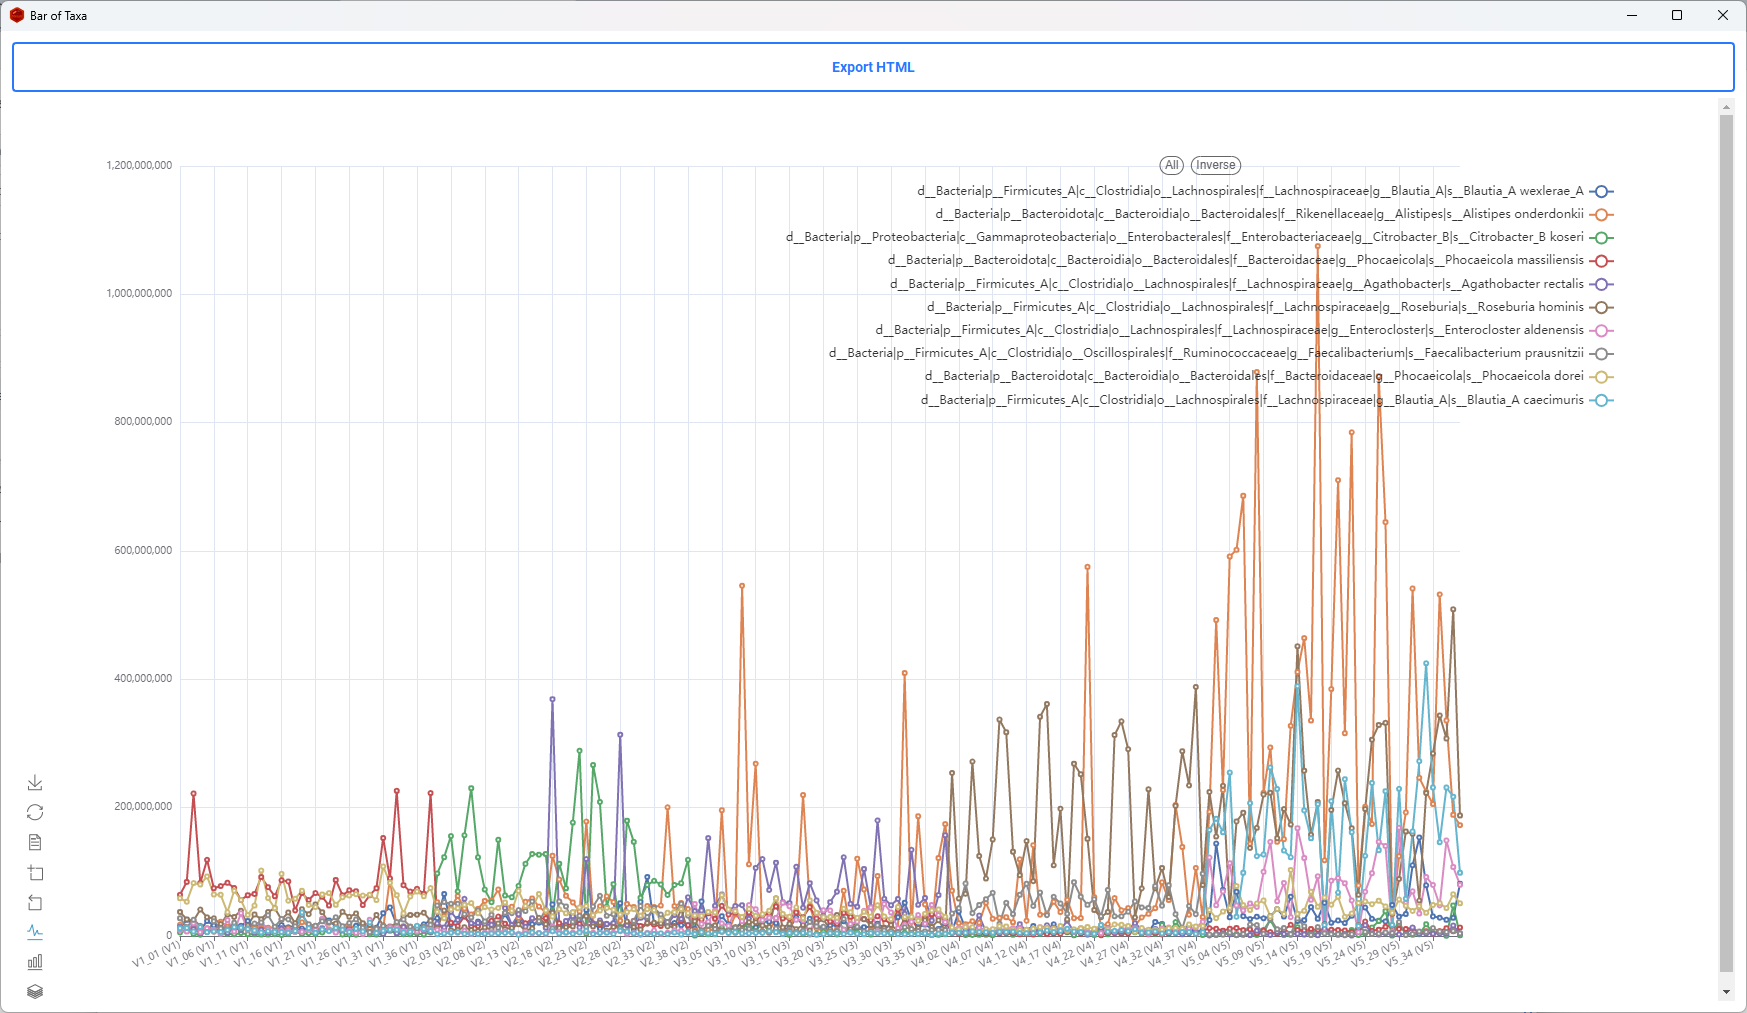Screen dimensions: 1747x1013
Task: Click the V5_34 (V5) x-axis label
Action: pyautogui.click(x=1410, y=953)
